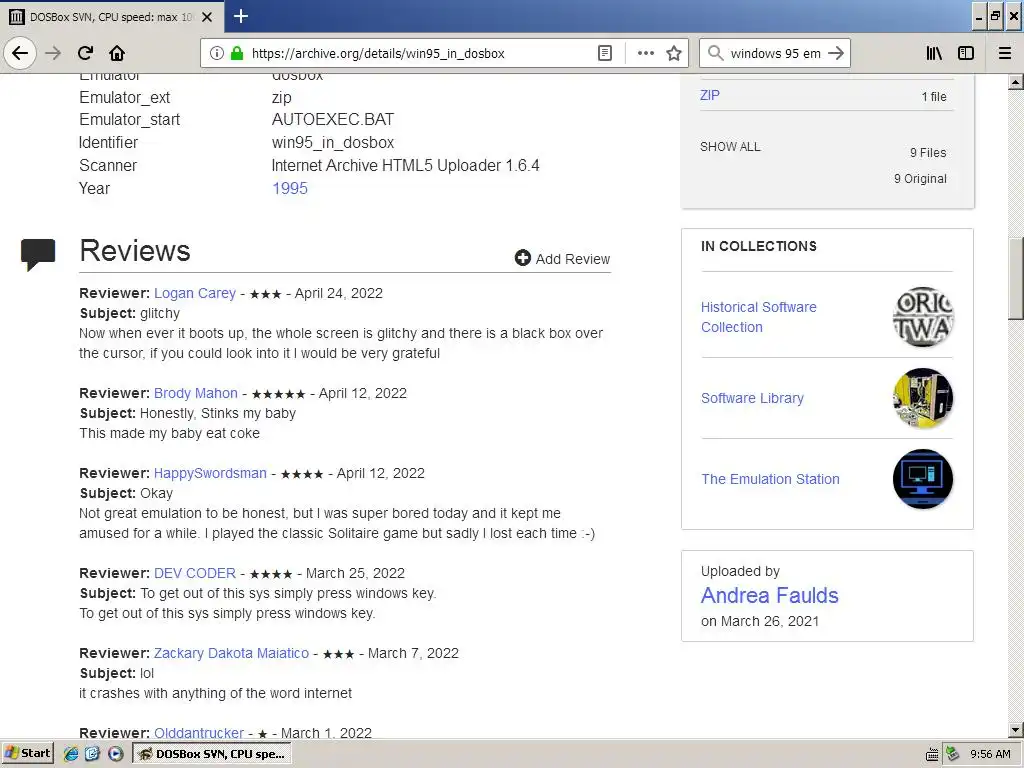Open reviewer Brody Mahon's profile
This screenshot has height=768, width=1024.
point(195,393)
